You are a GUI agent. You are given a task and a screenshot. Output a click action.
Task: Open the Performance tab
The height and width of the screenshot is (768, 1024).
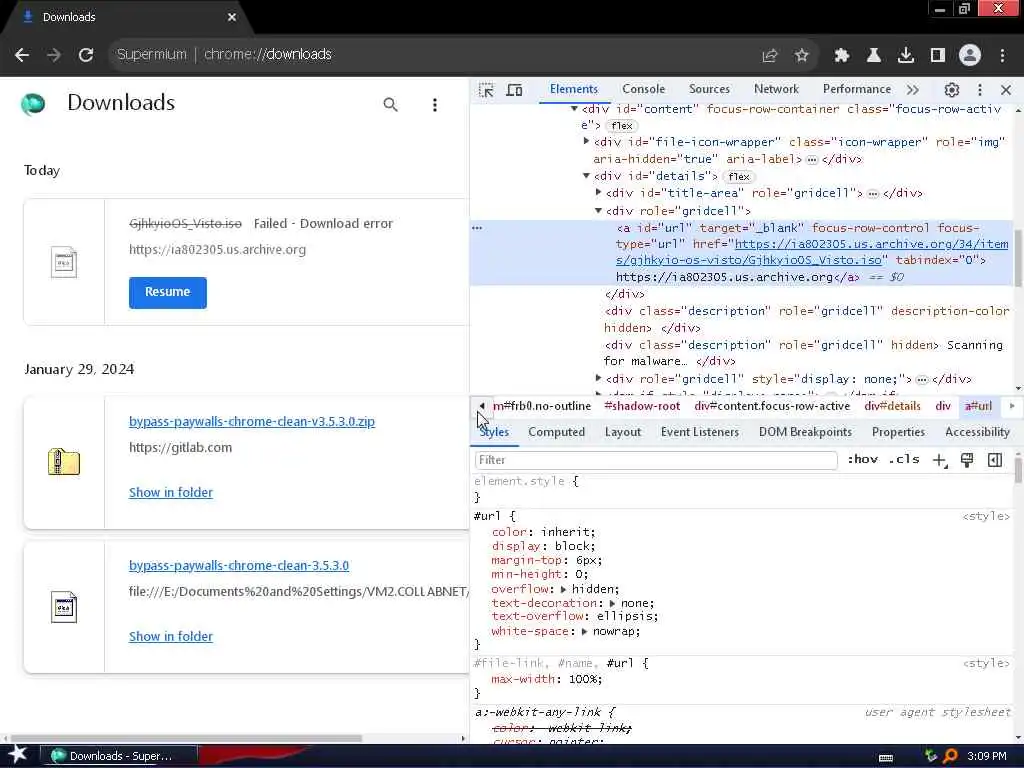(857, 89)
